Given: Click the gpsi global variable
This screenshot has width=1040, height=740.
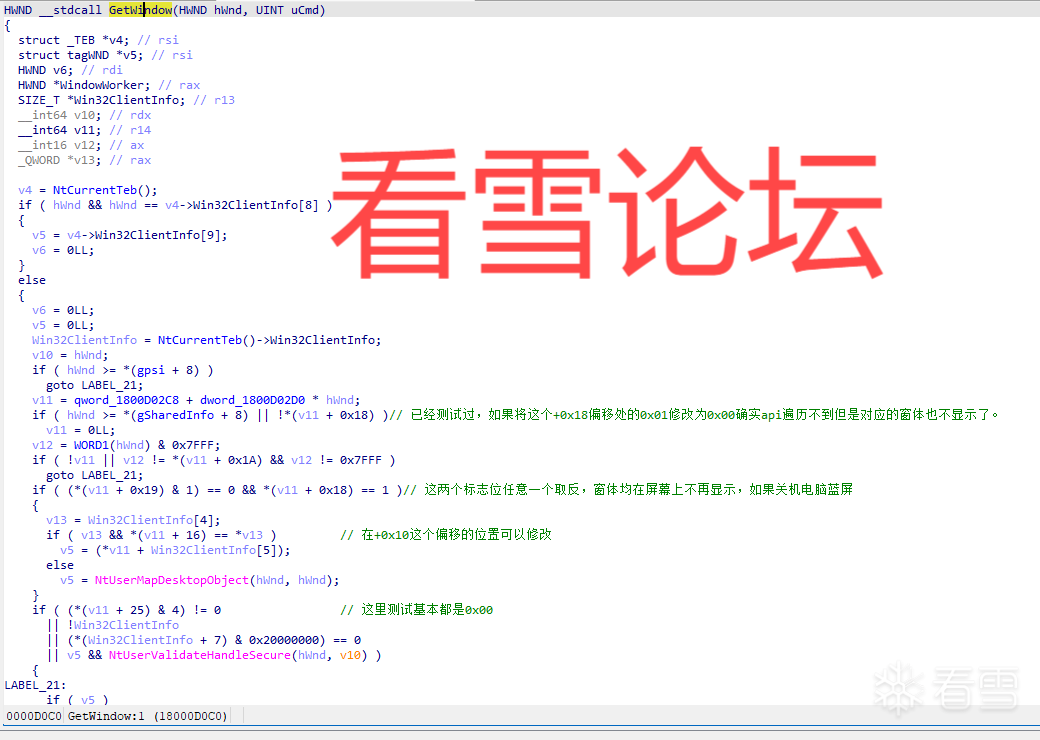Looking at the screenshot, I should pos(151,370).
